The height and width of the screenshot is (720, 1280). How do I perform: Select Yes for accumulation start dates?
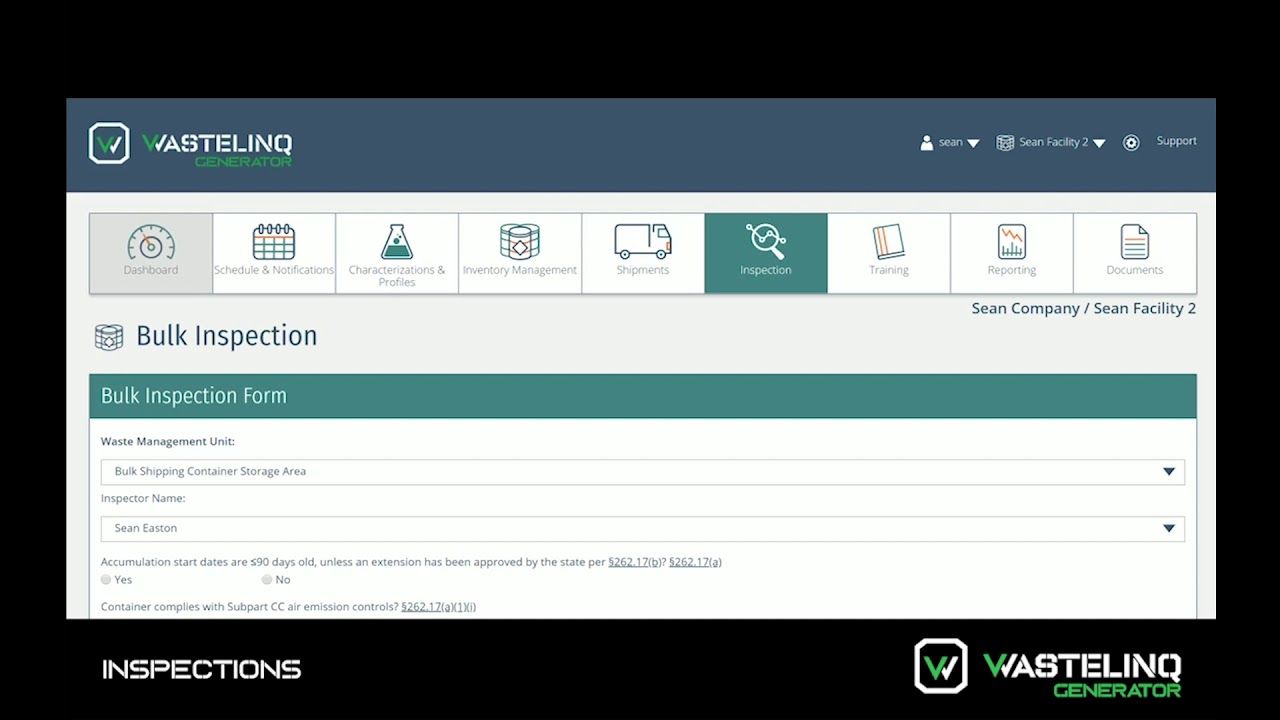pyautogui.click(x=106, y=580)
